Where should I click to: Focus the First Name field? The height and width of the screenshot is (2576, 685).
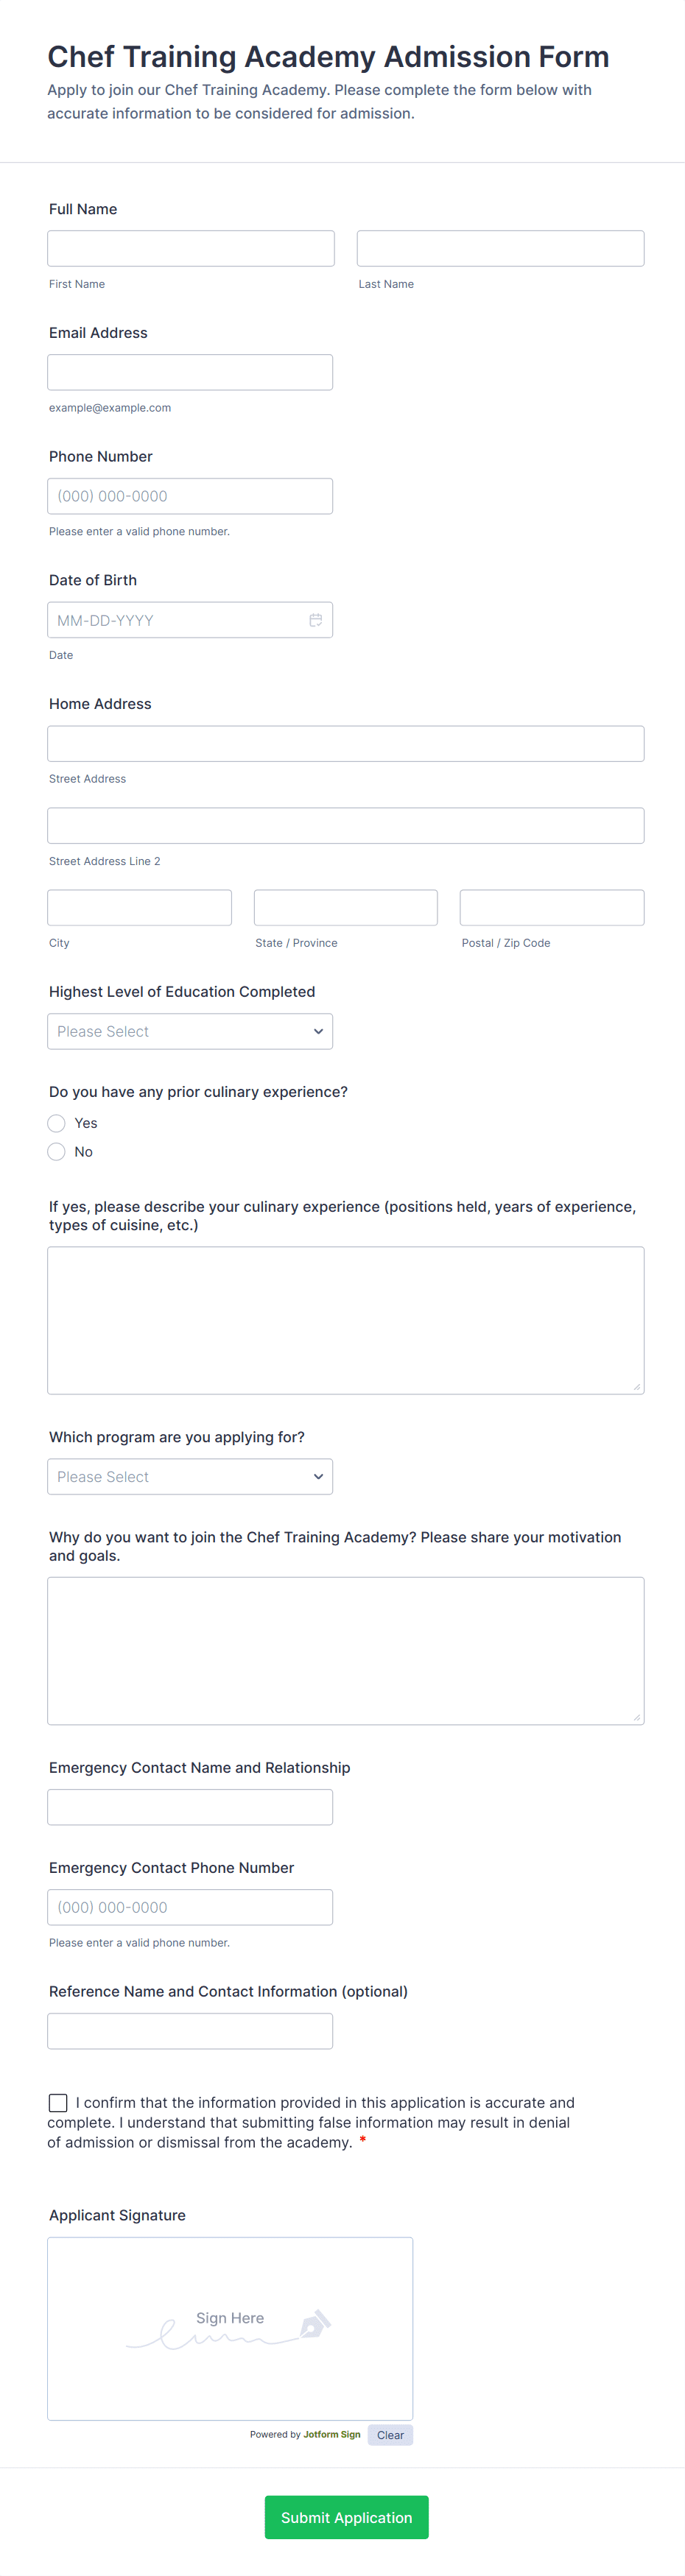pyautogui.click(x=190, y=248)
